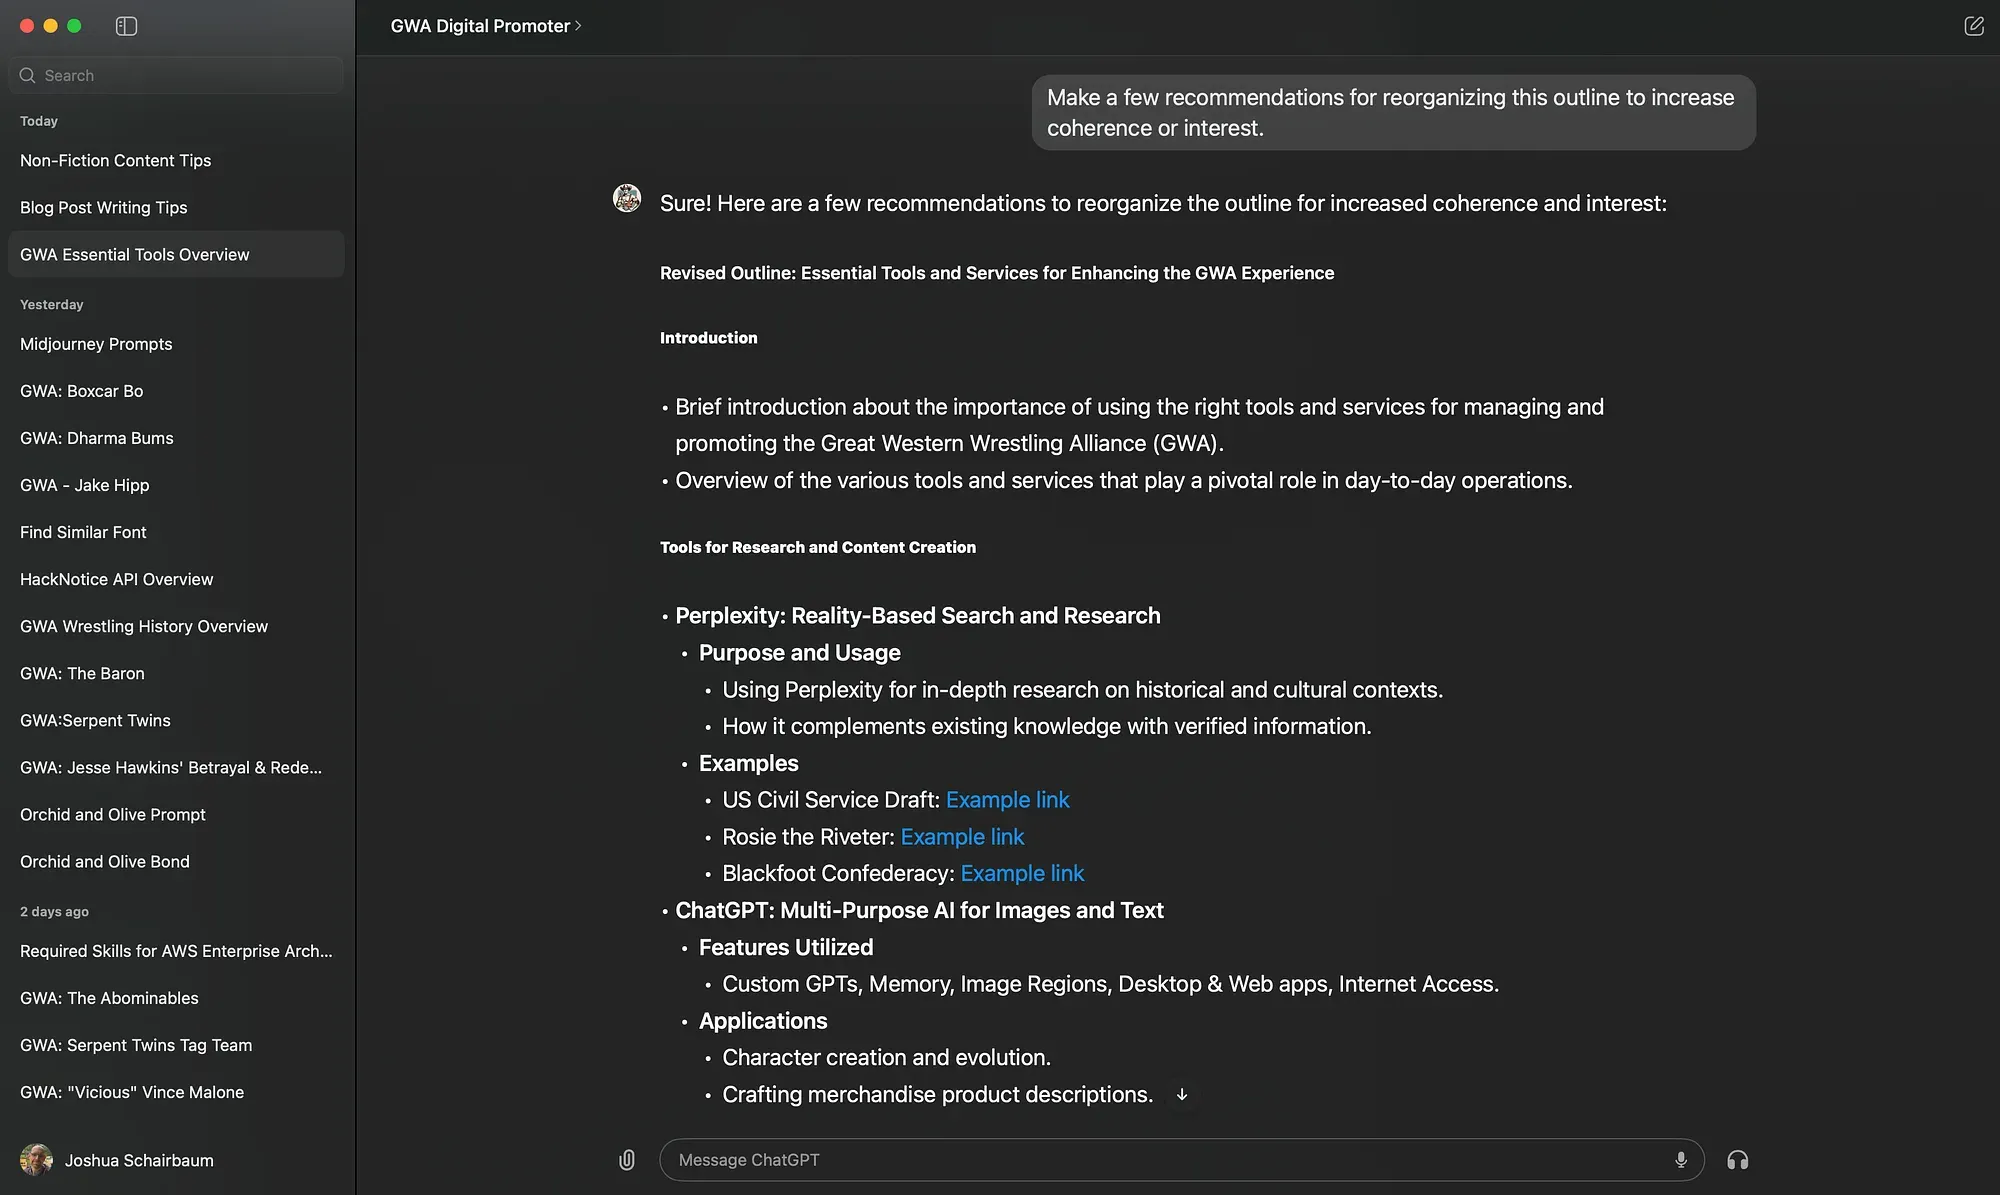Click the user message bubble about reorganizing outline
Viewport: 2000px width, 1195px height.
pos(1393,112)
